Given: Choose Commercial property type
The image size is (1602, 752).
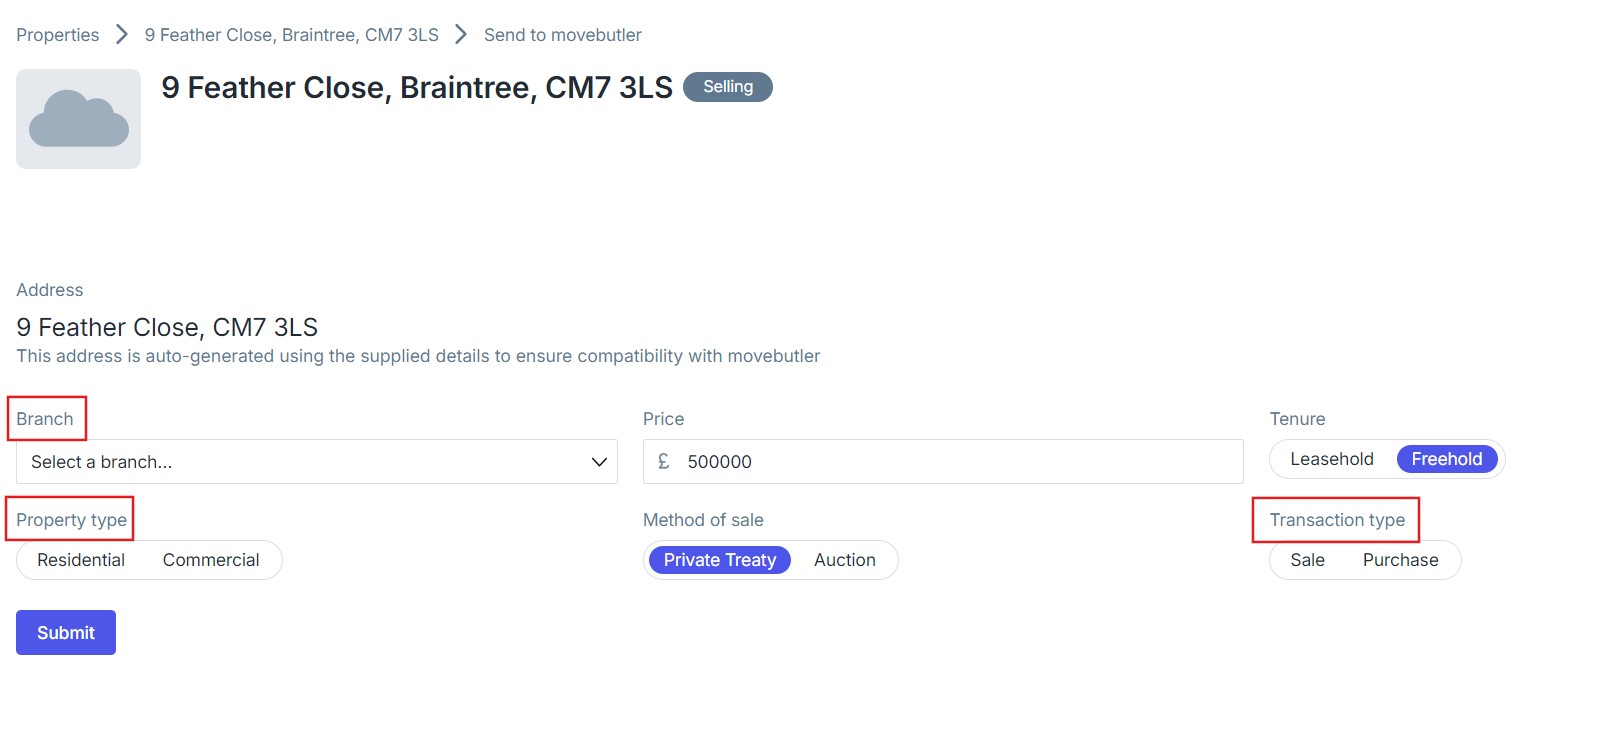Looking at the screenshot, I should pos(211,560).
